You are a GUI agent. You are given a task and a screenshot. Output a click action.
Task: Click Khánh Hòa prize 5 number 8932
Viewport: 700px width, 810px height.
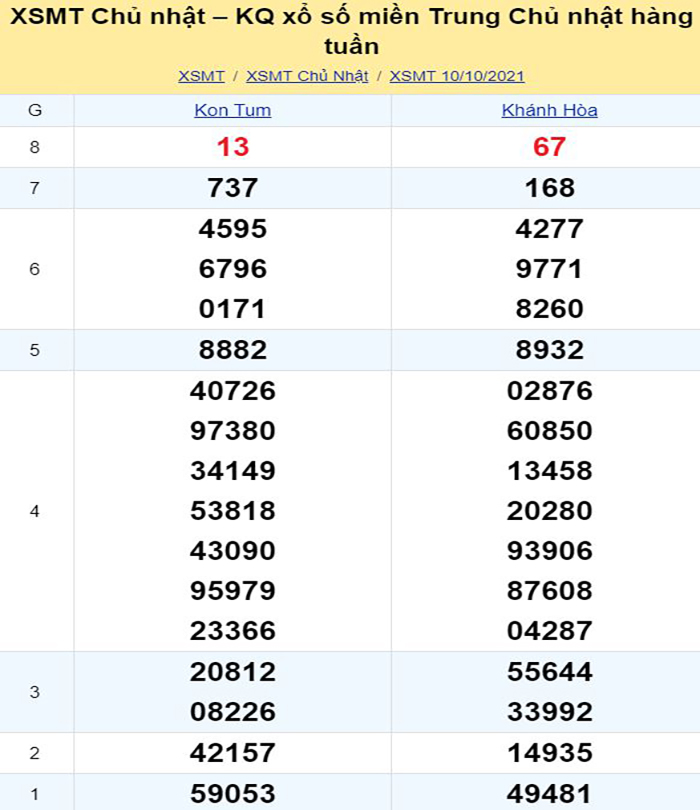coord(549,350)
